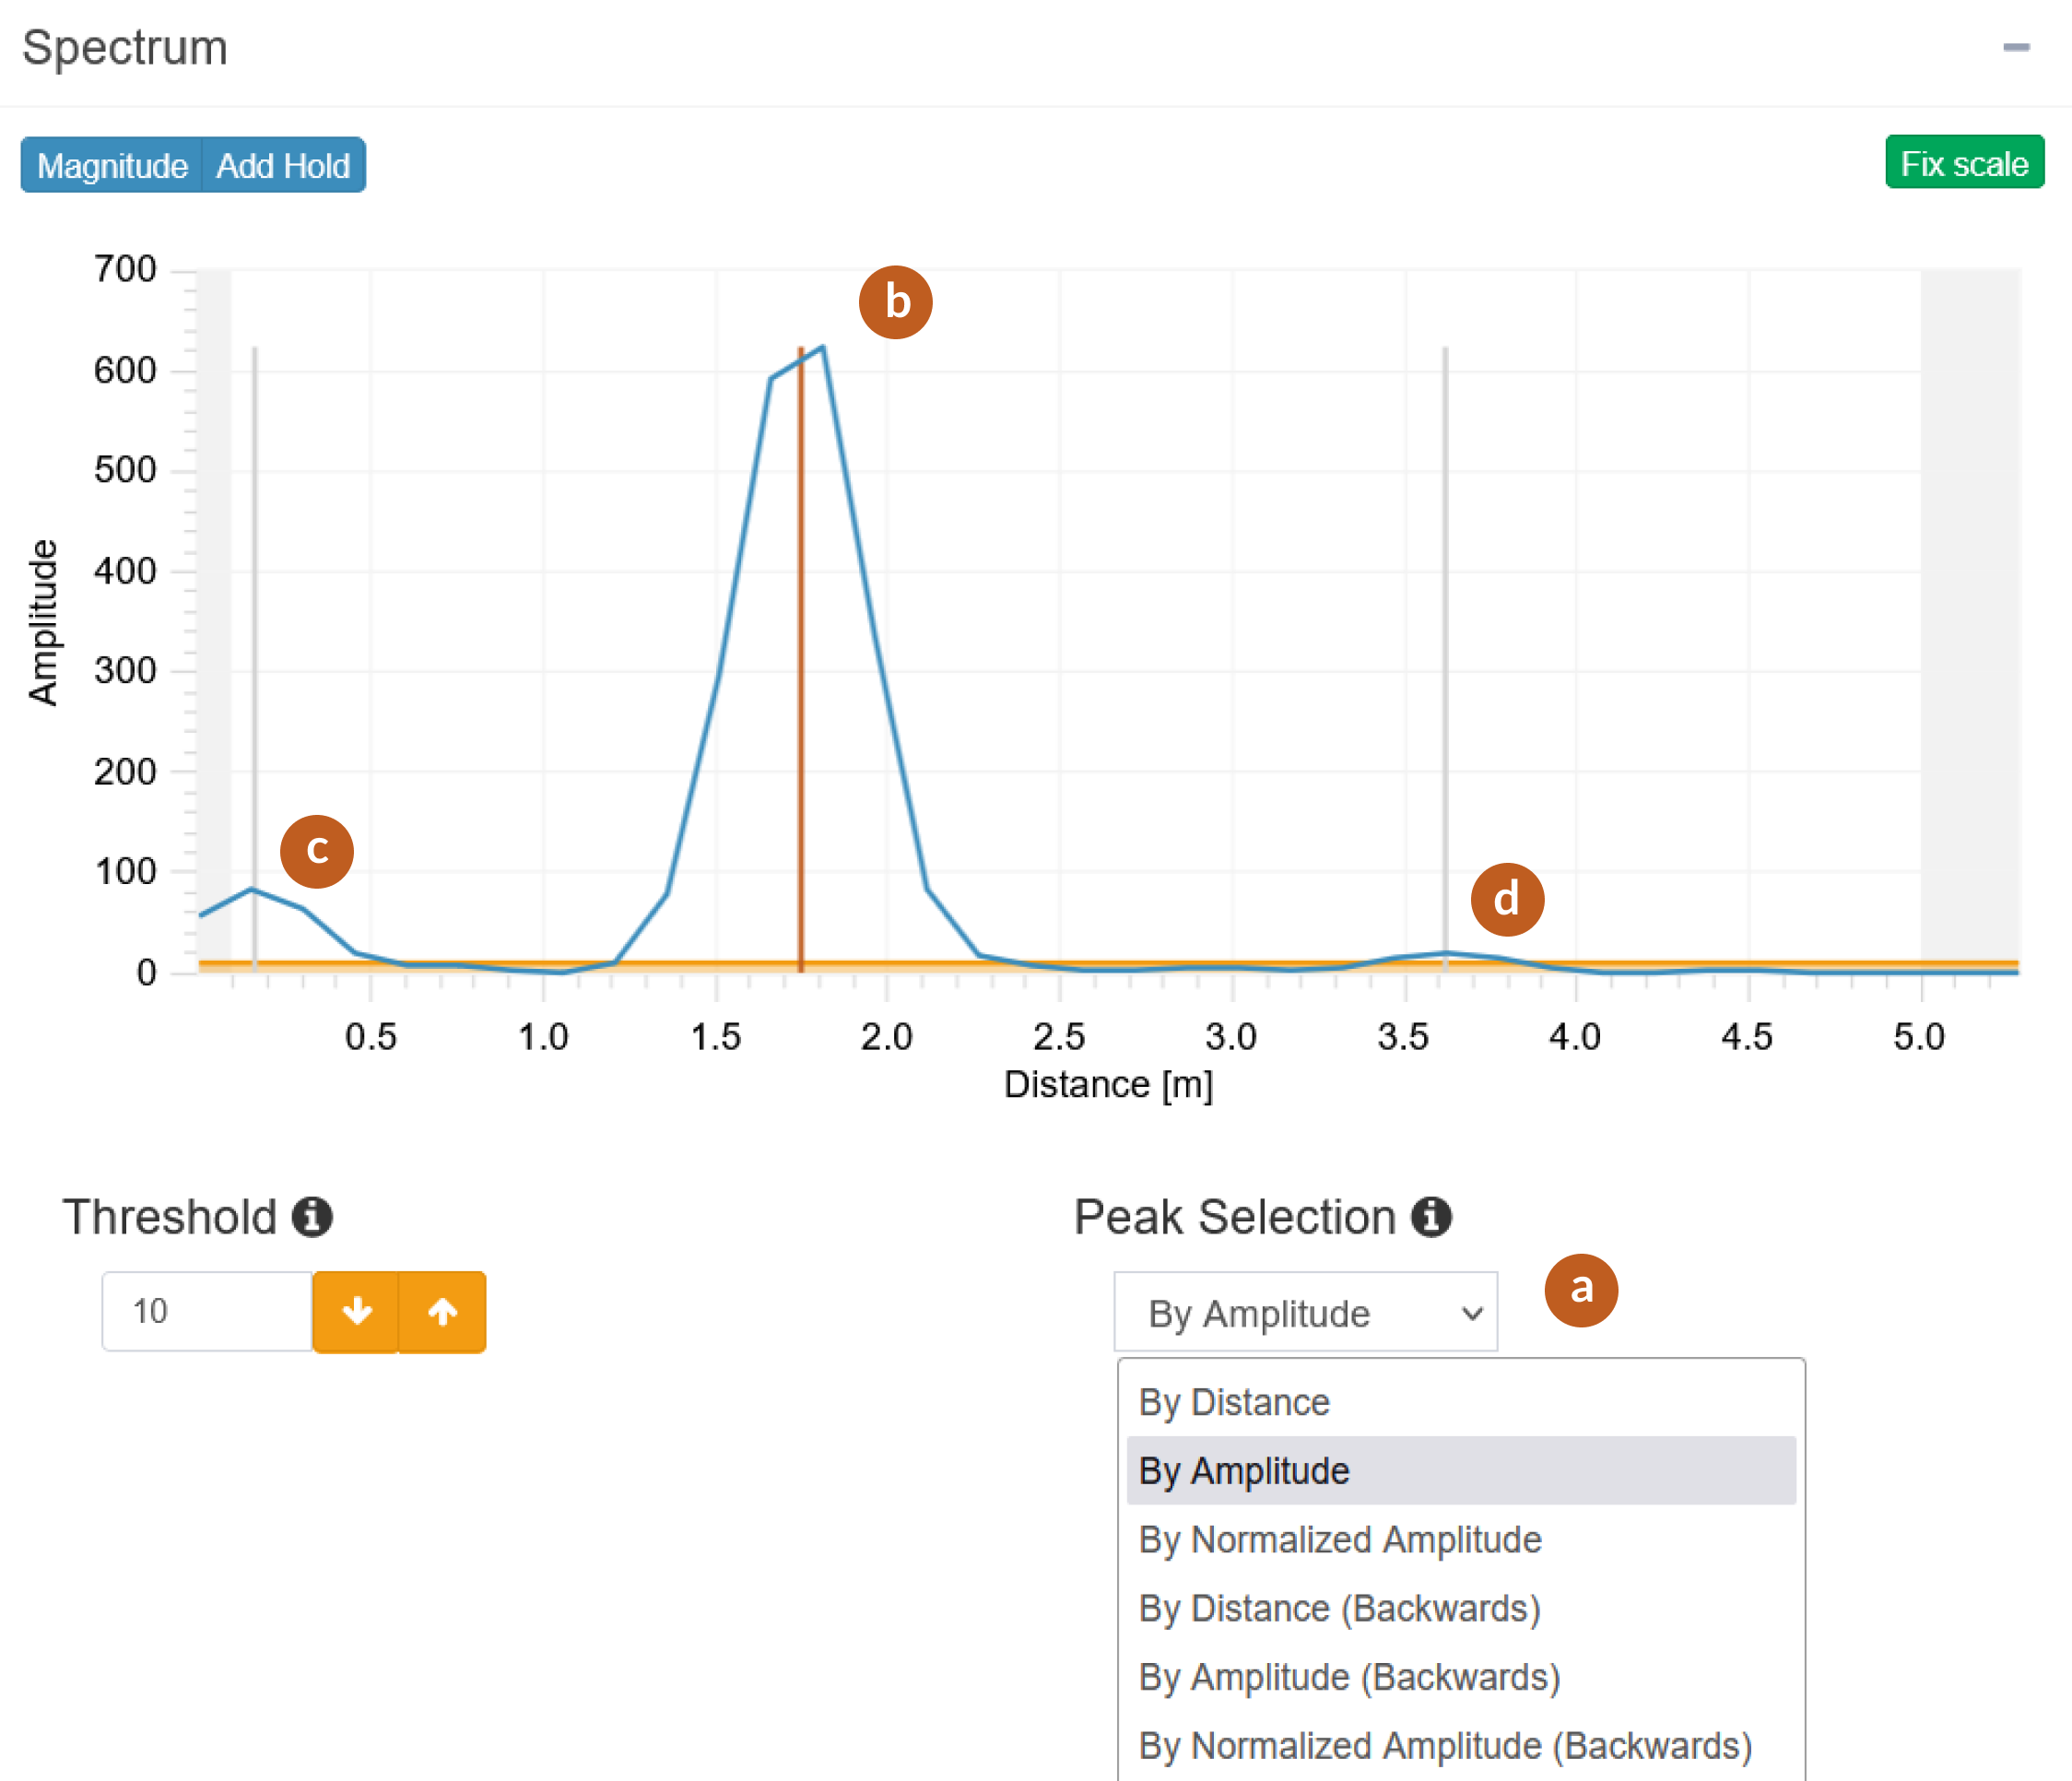Choose By Distance (Backwards) option
The height and width of the screenshot is (1781, 2072).
[x=1338, y=1608]
